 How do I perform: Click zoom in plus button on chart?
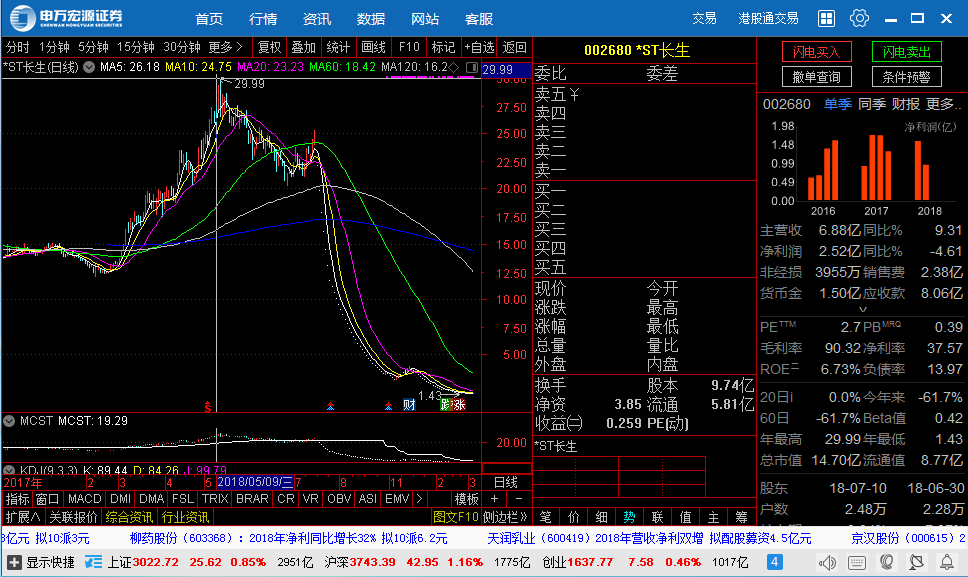click(x=494, y=499)
